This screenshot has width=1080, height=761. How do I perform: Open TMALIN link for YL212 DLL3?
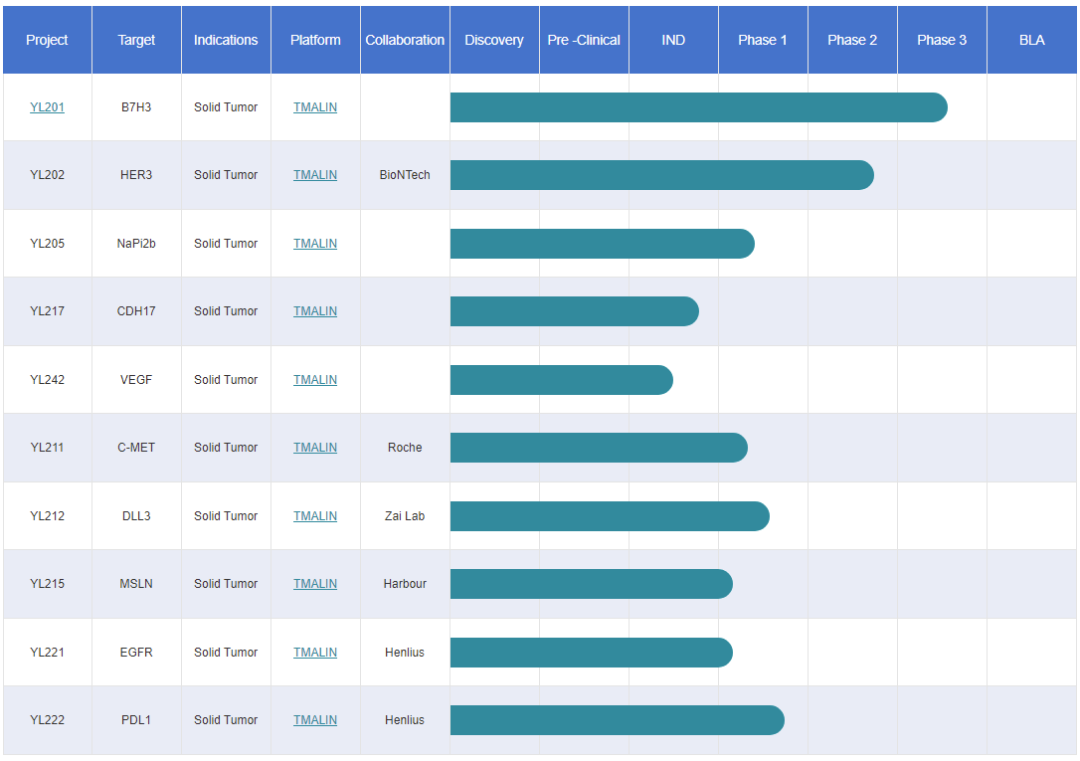[315, 516]
